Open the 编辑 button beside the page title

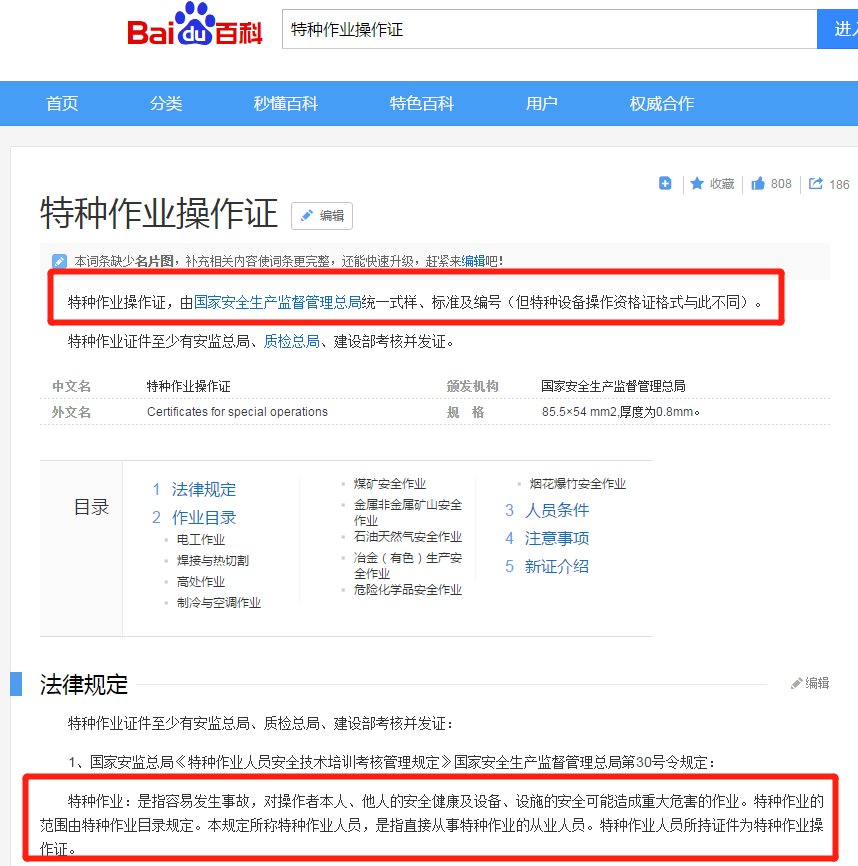[320, 216]
